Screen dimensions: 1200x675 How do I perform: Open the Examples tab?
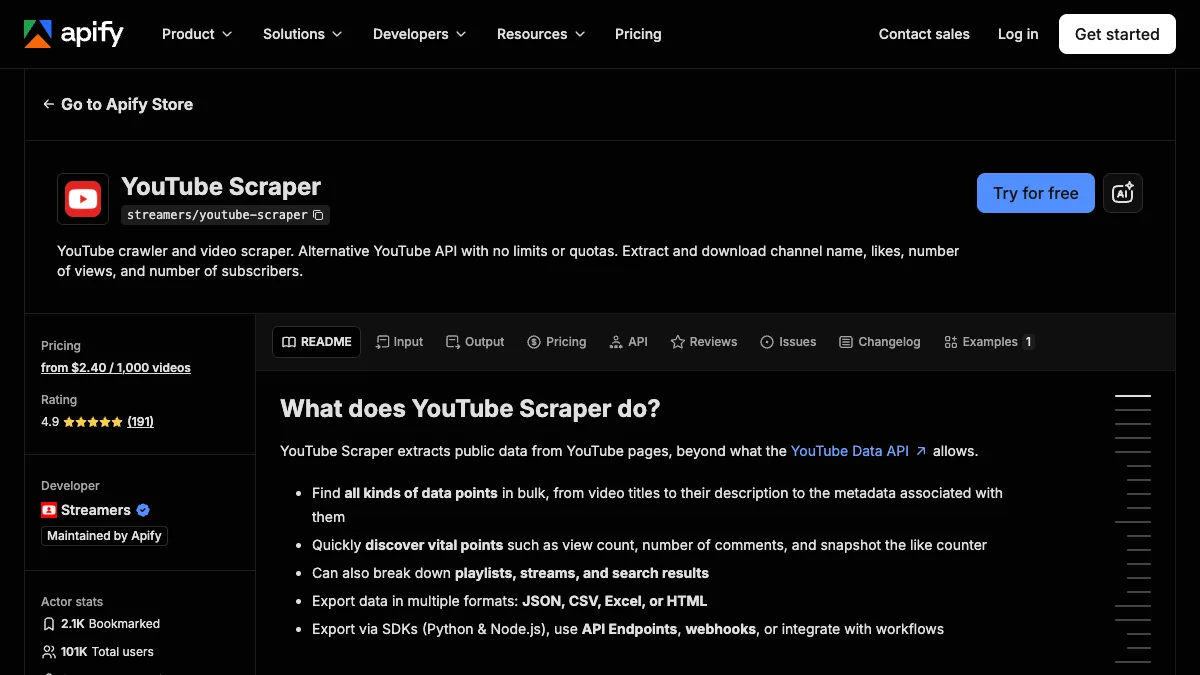tap(988, 342)
